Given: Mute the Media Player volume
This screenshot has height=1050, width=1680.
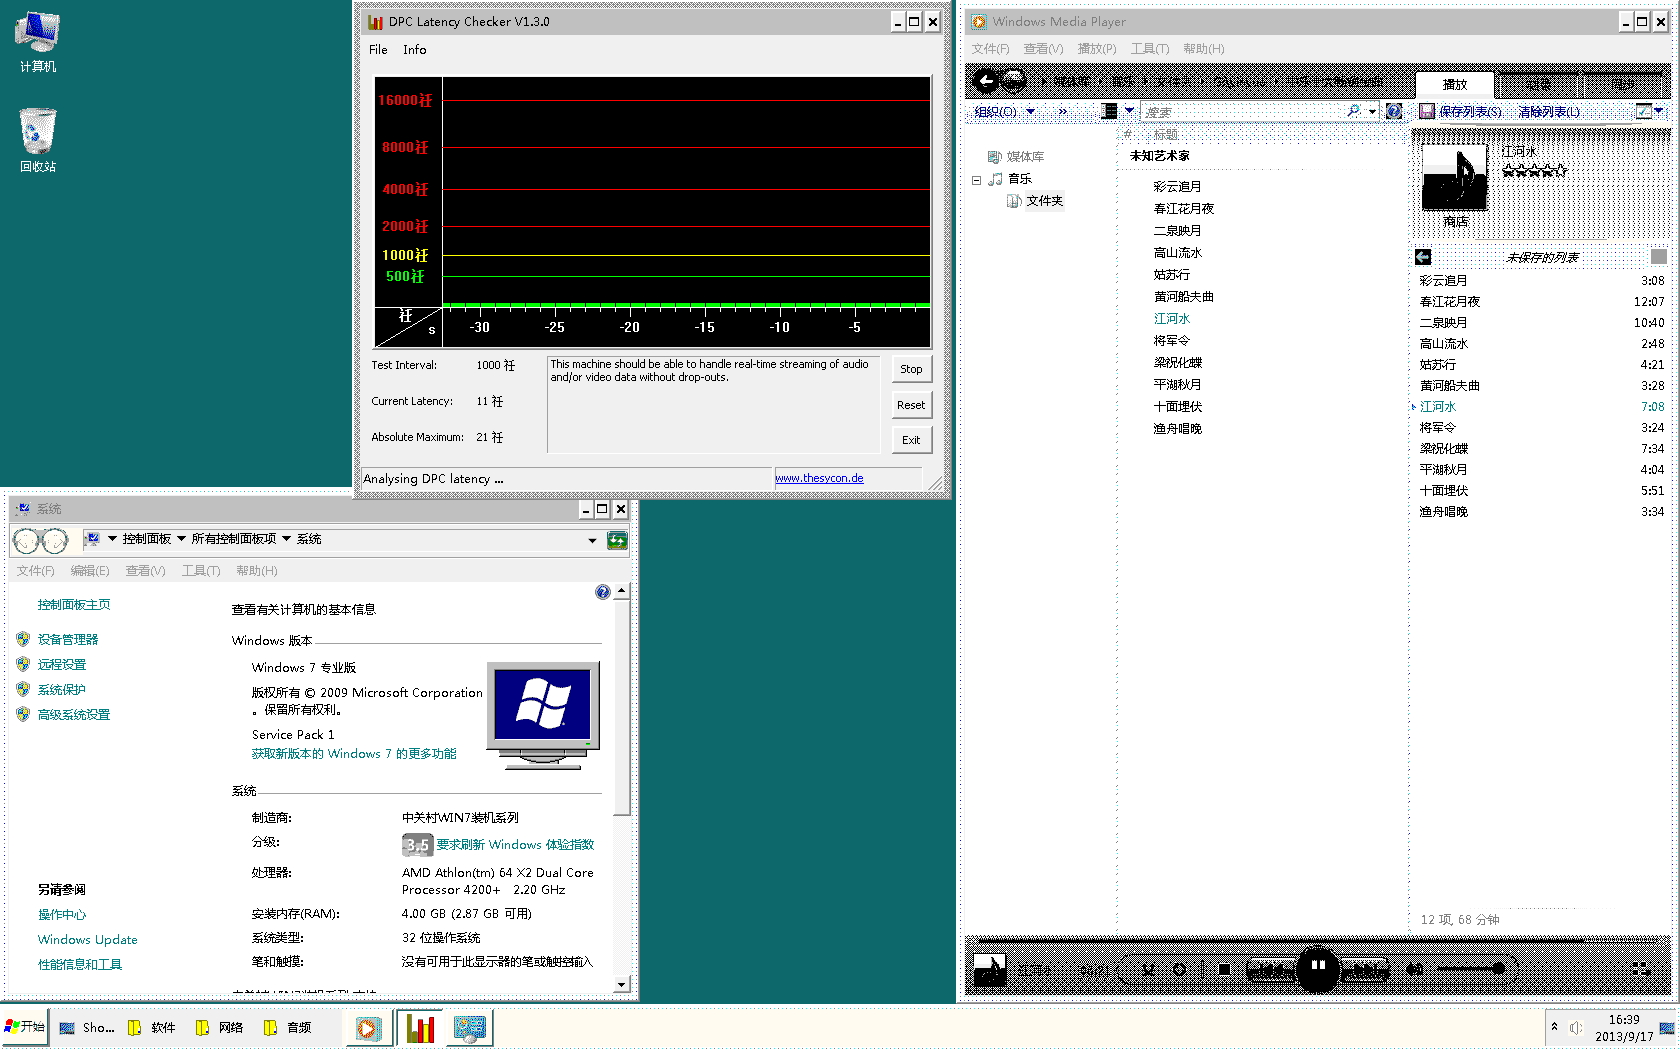Looking at the screenshot, I should coord(1415,969).
